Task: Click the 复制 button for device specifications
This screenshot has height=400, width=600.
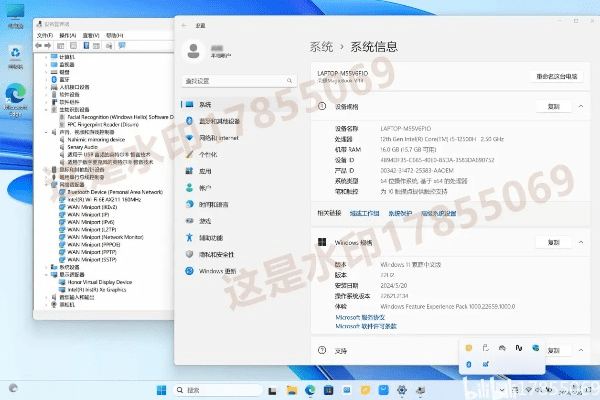Action: point(554,106)
